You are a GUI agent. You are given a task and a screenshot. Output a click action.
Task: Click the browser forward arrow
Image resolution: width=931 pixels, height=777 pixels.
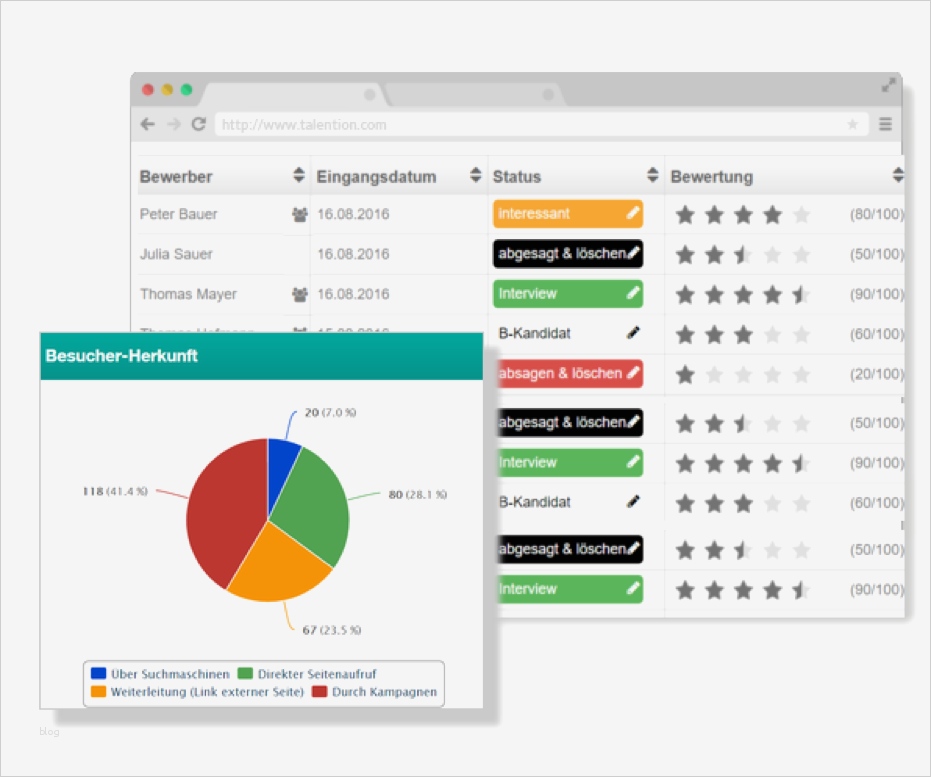pyautogui.click(x=173, y=124)
